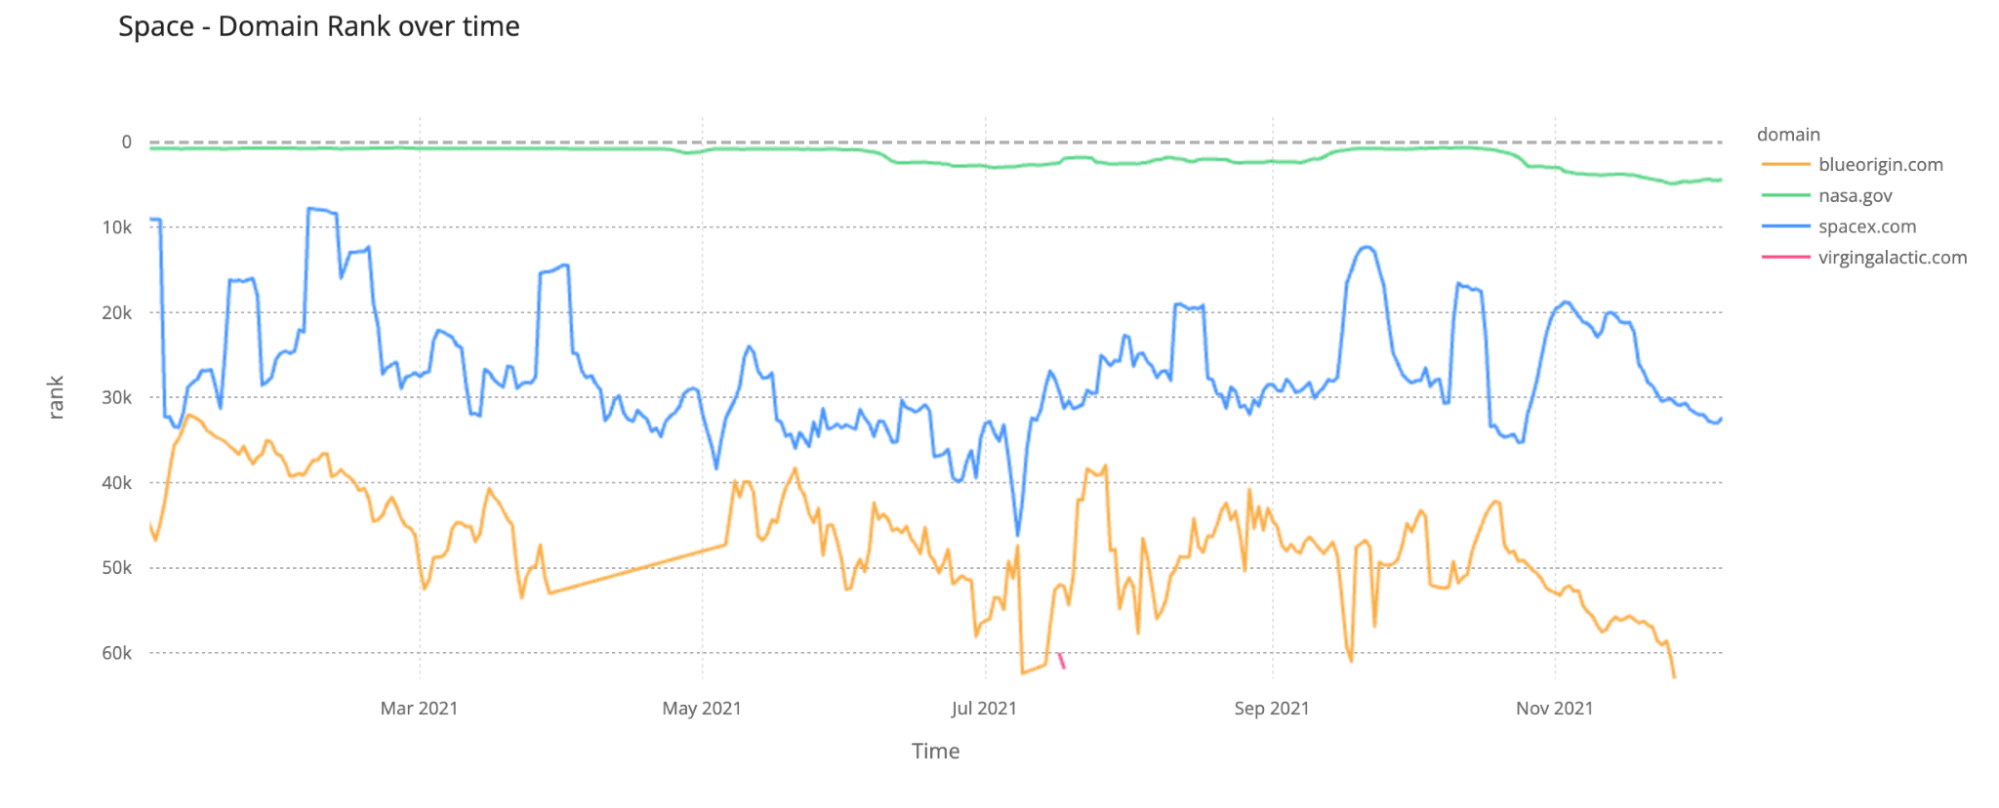Click the '10k' y-axis tick label

[x=117, y=228]
